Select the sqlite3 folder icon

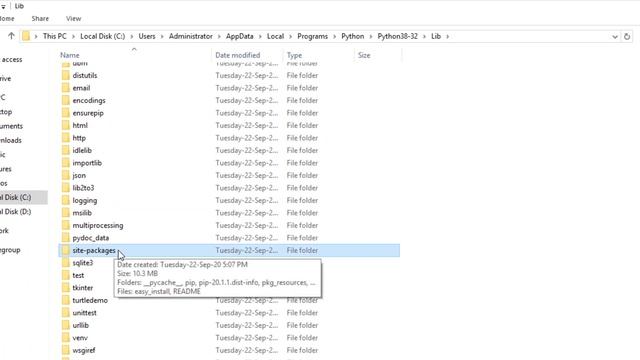point(66,263)
